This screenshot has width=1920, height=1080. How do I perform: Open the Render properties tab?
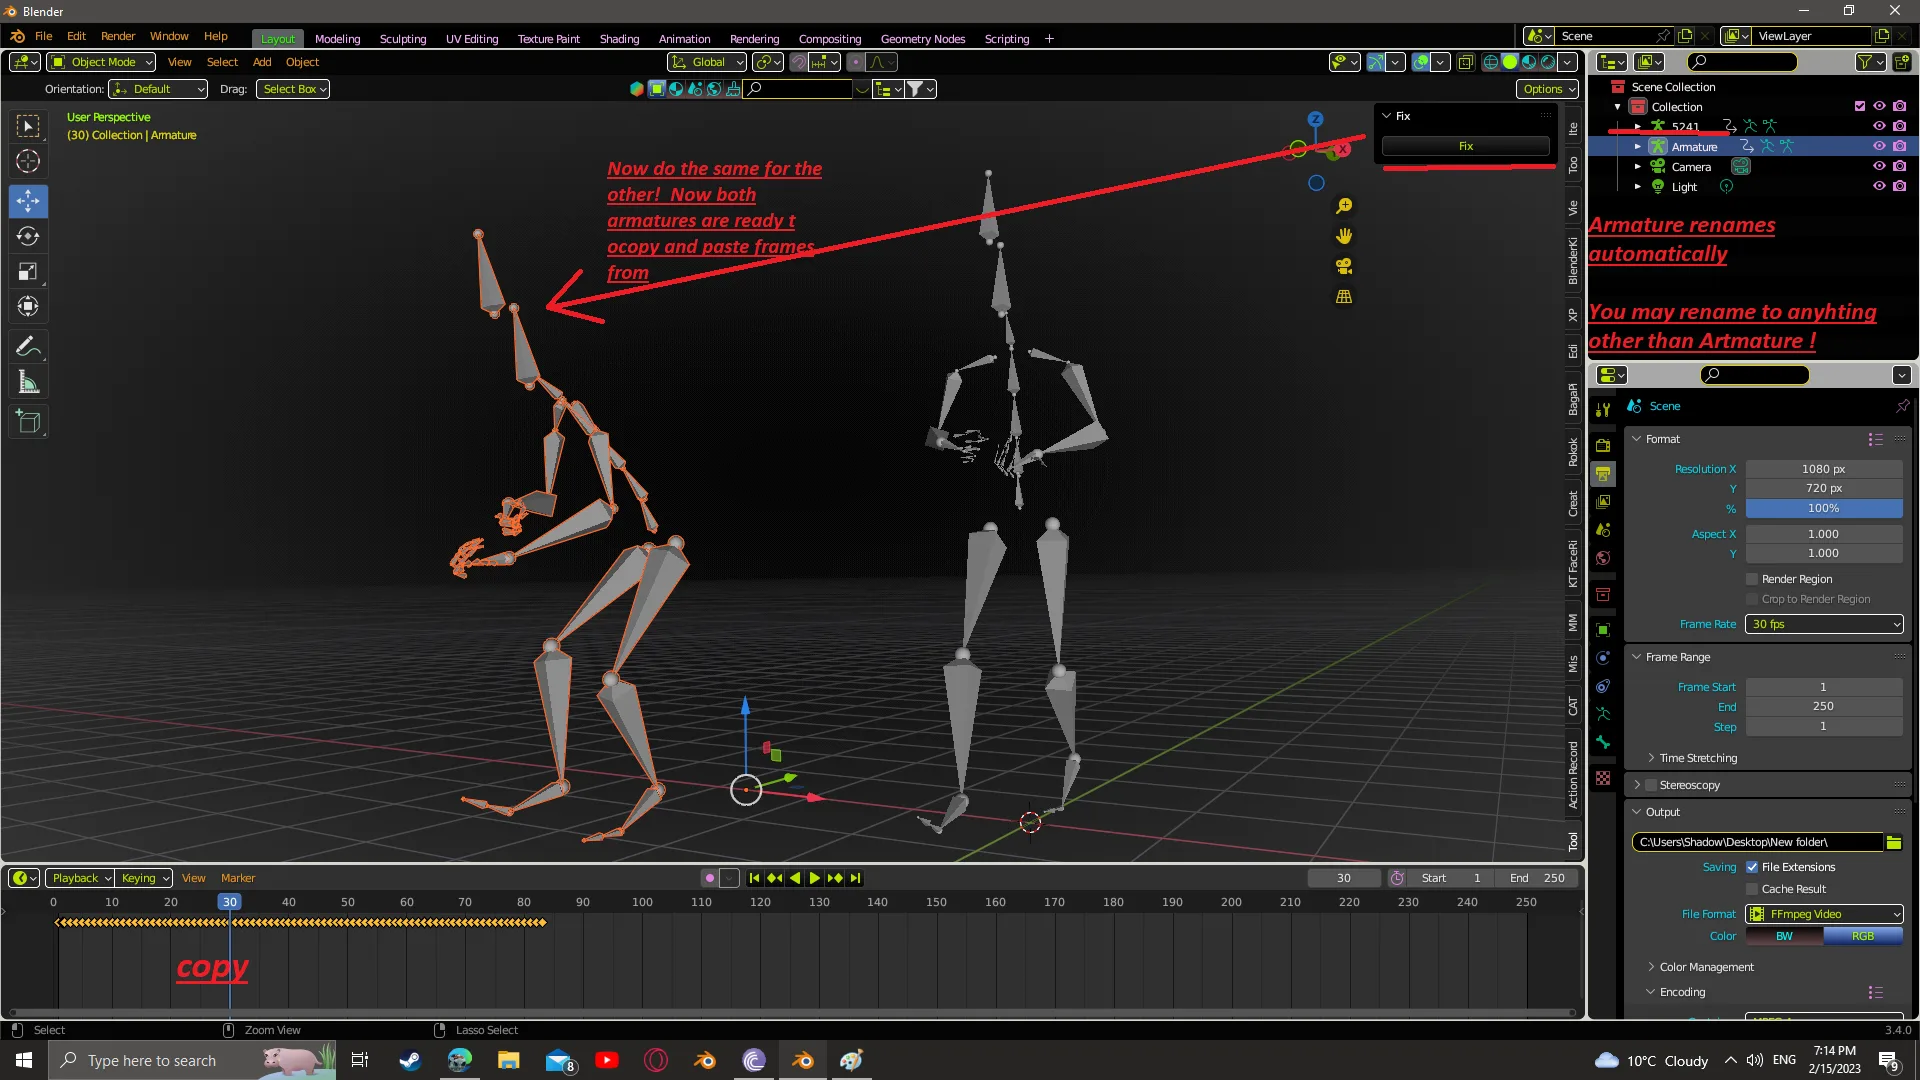(x=1604, y=445)
